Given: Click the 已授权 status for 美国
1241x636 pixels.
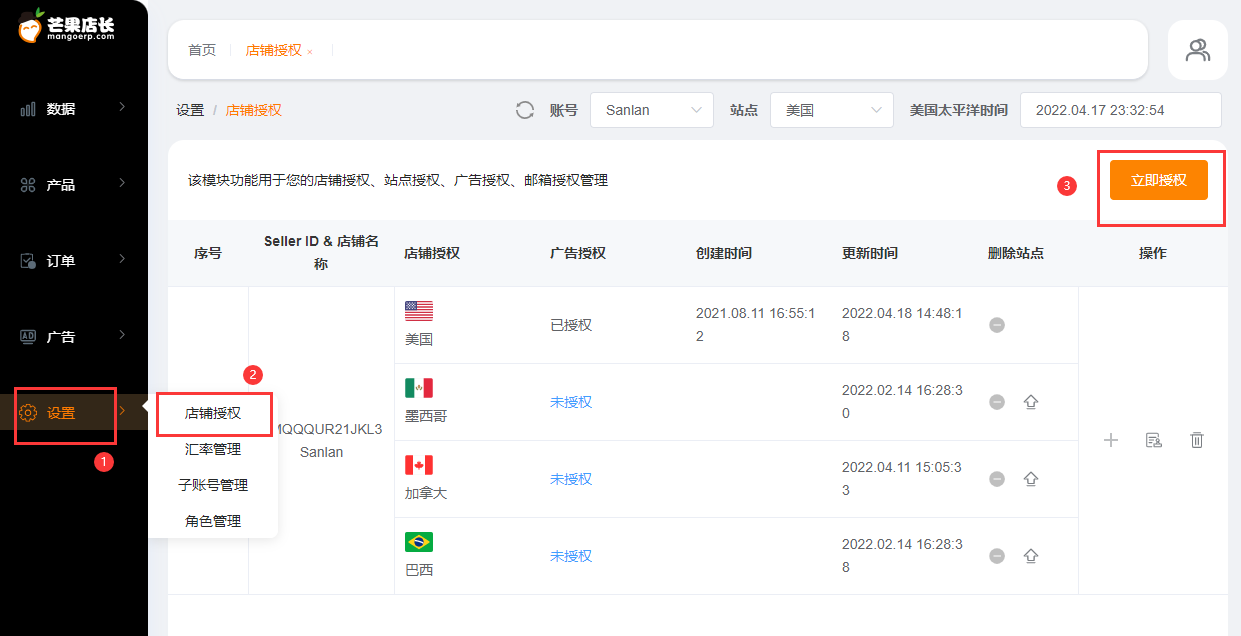Looking at the screenshot, I should point(571,325).
